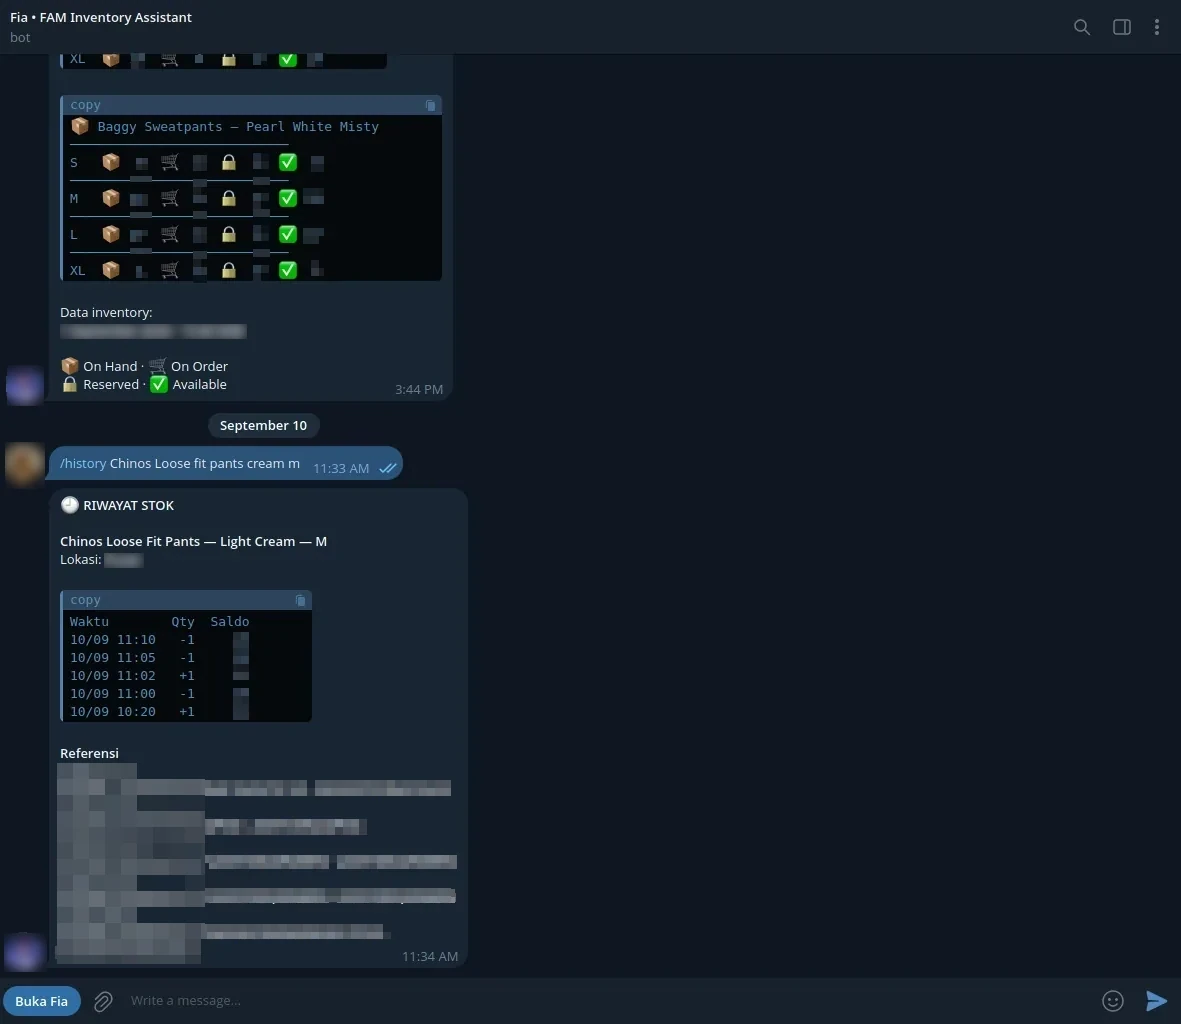Click the Baggy Sweatpants — Pearl White Misty title
Image resolution: width=1181 pixels, height=1024 pixels.
[x=238, y=126]
